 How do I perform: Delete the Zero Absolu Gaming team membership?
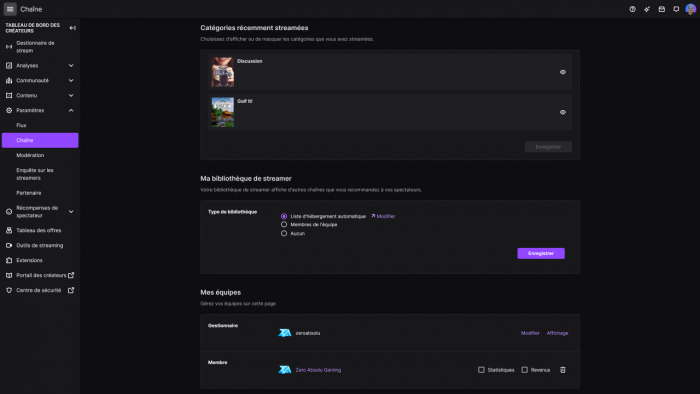tap(562, 370)
